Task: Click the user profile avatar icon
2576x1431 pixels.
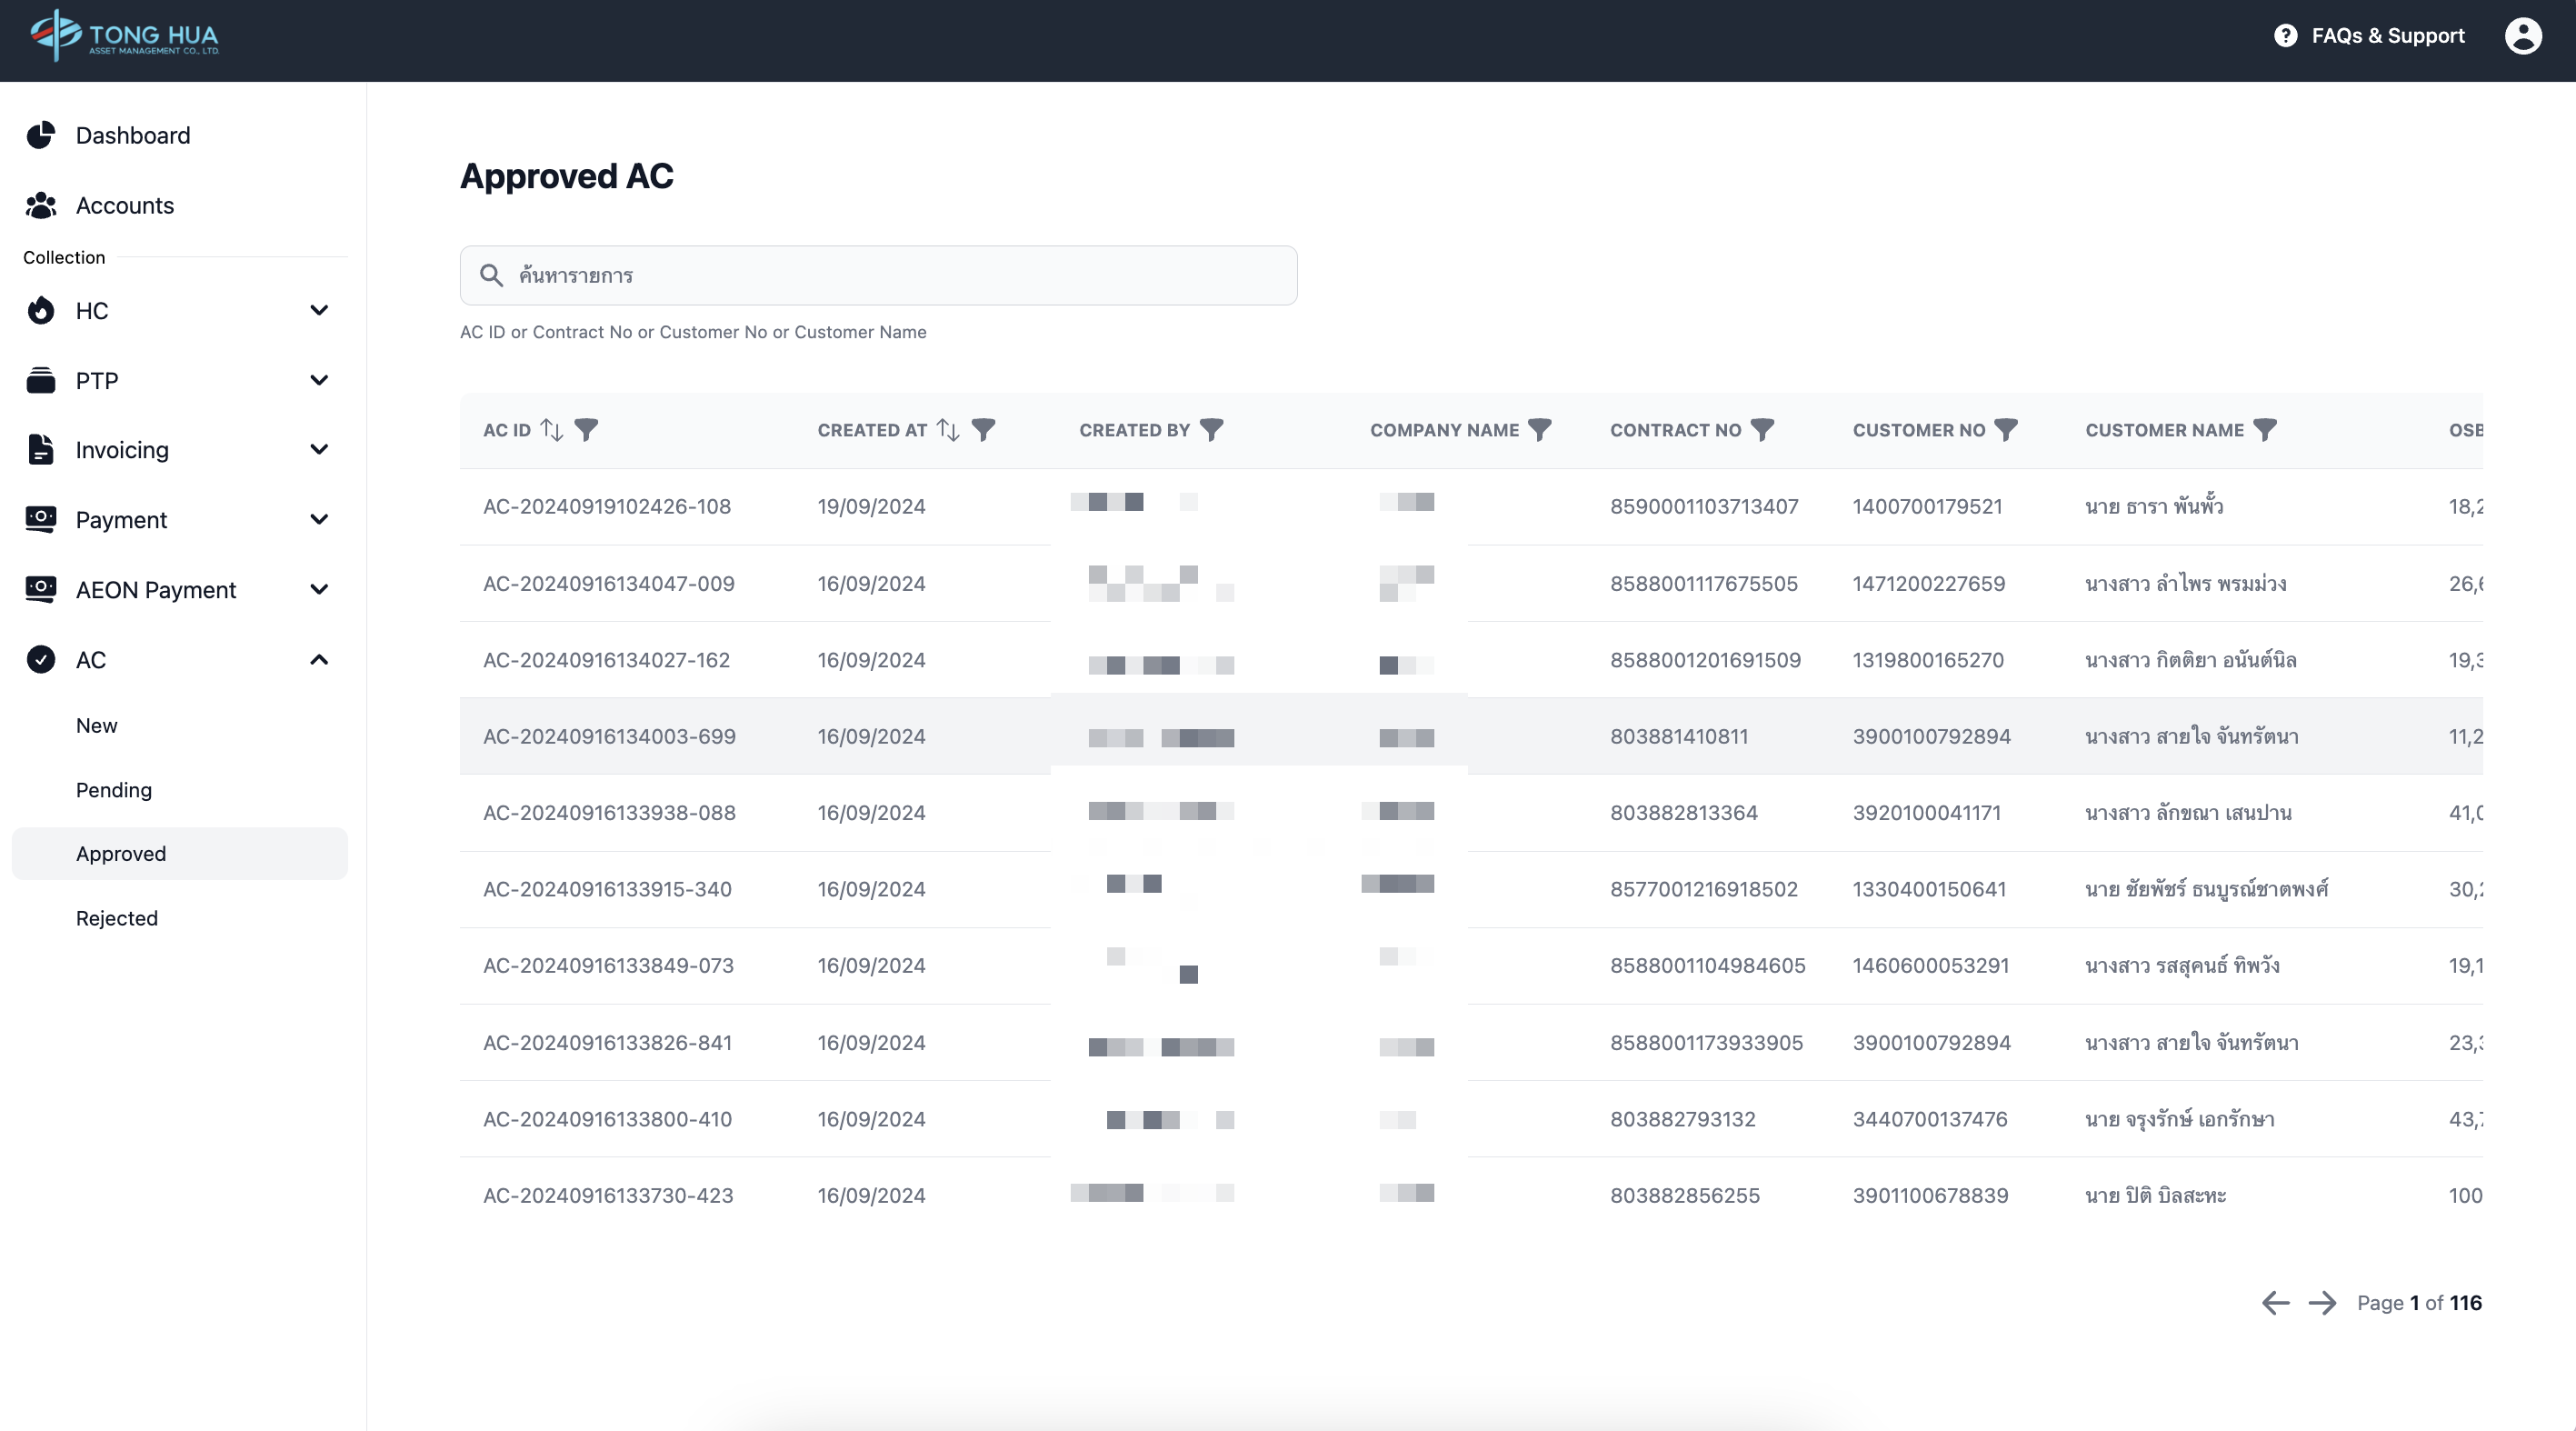Action: tap(2523, 36)
